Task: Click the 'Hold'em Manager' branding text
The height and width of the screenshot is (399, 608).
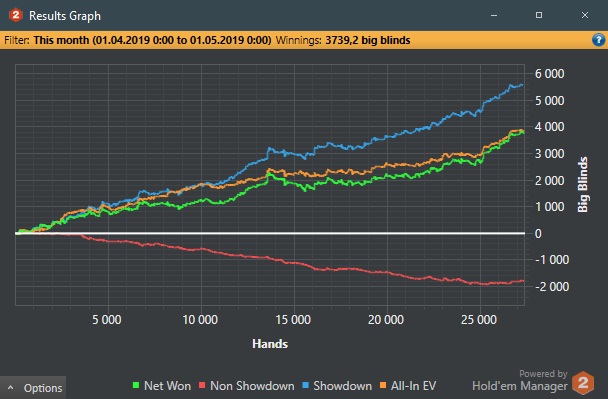Action: pyautogui.click(x=520, y=386)
